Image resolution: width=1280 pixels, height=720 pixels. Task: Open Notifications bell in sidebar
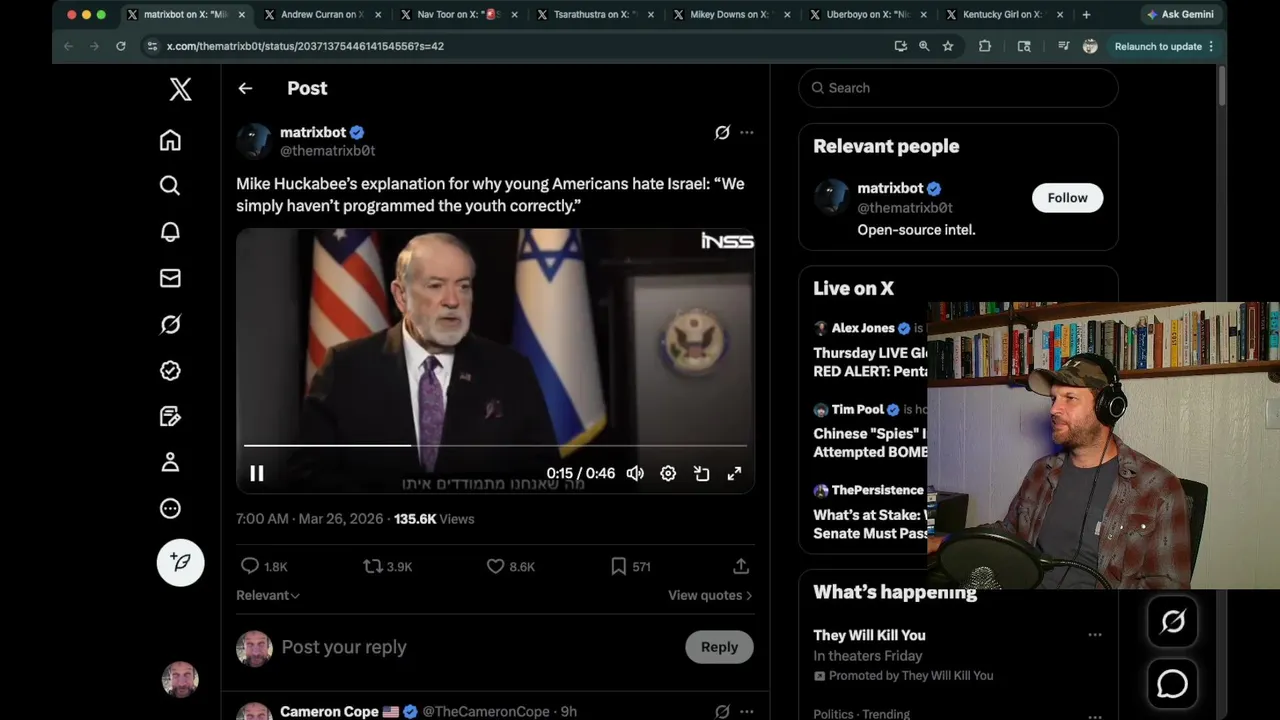point(170,232)
